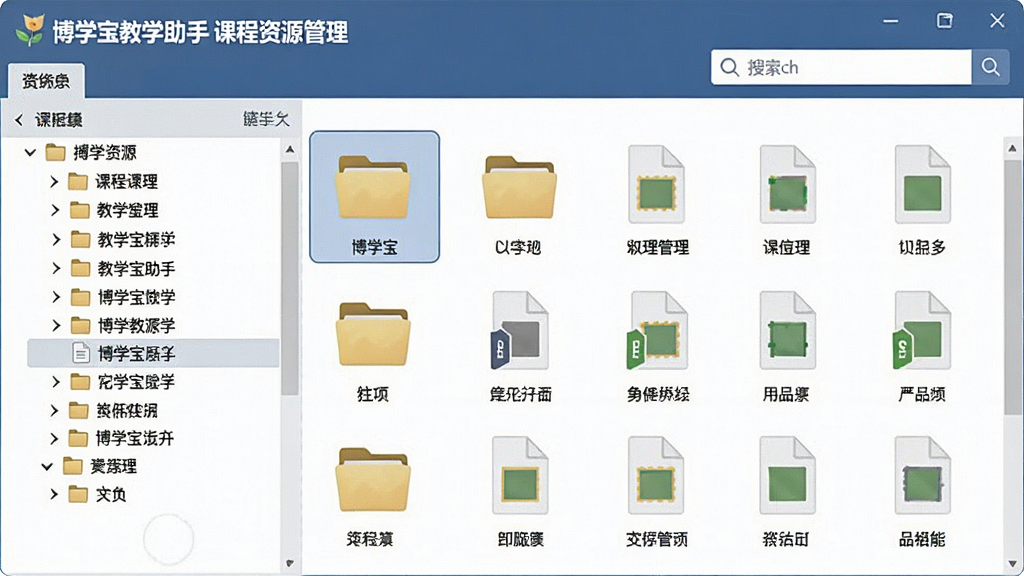Select the highlighted document row in tree
The image size is (1024, 576).
click(153, 353)
